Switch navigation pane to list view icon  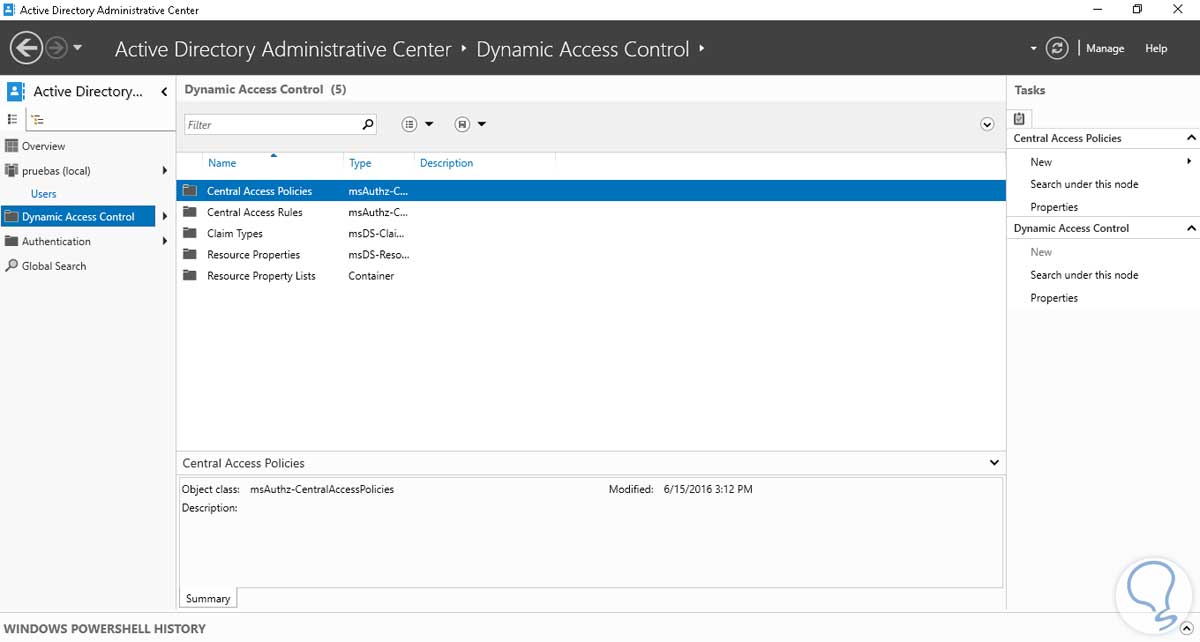tap(13, 119)
